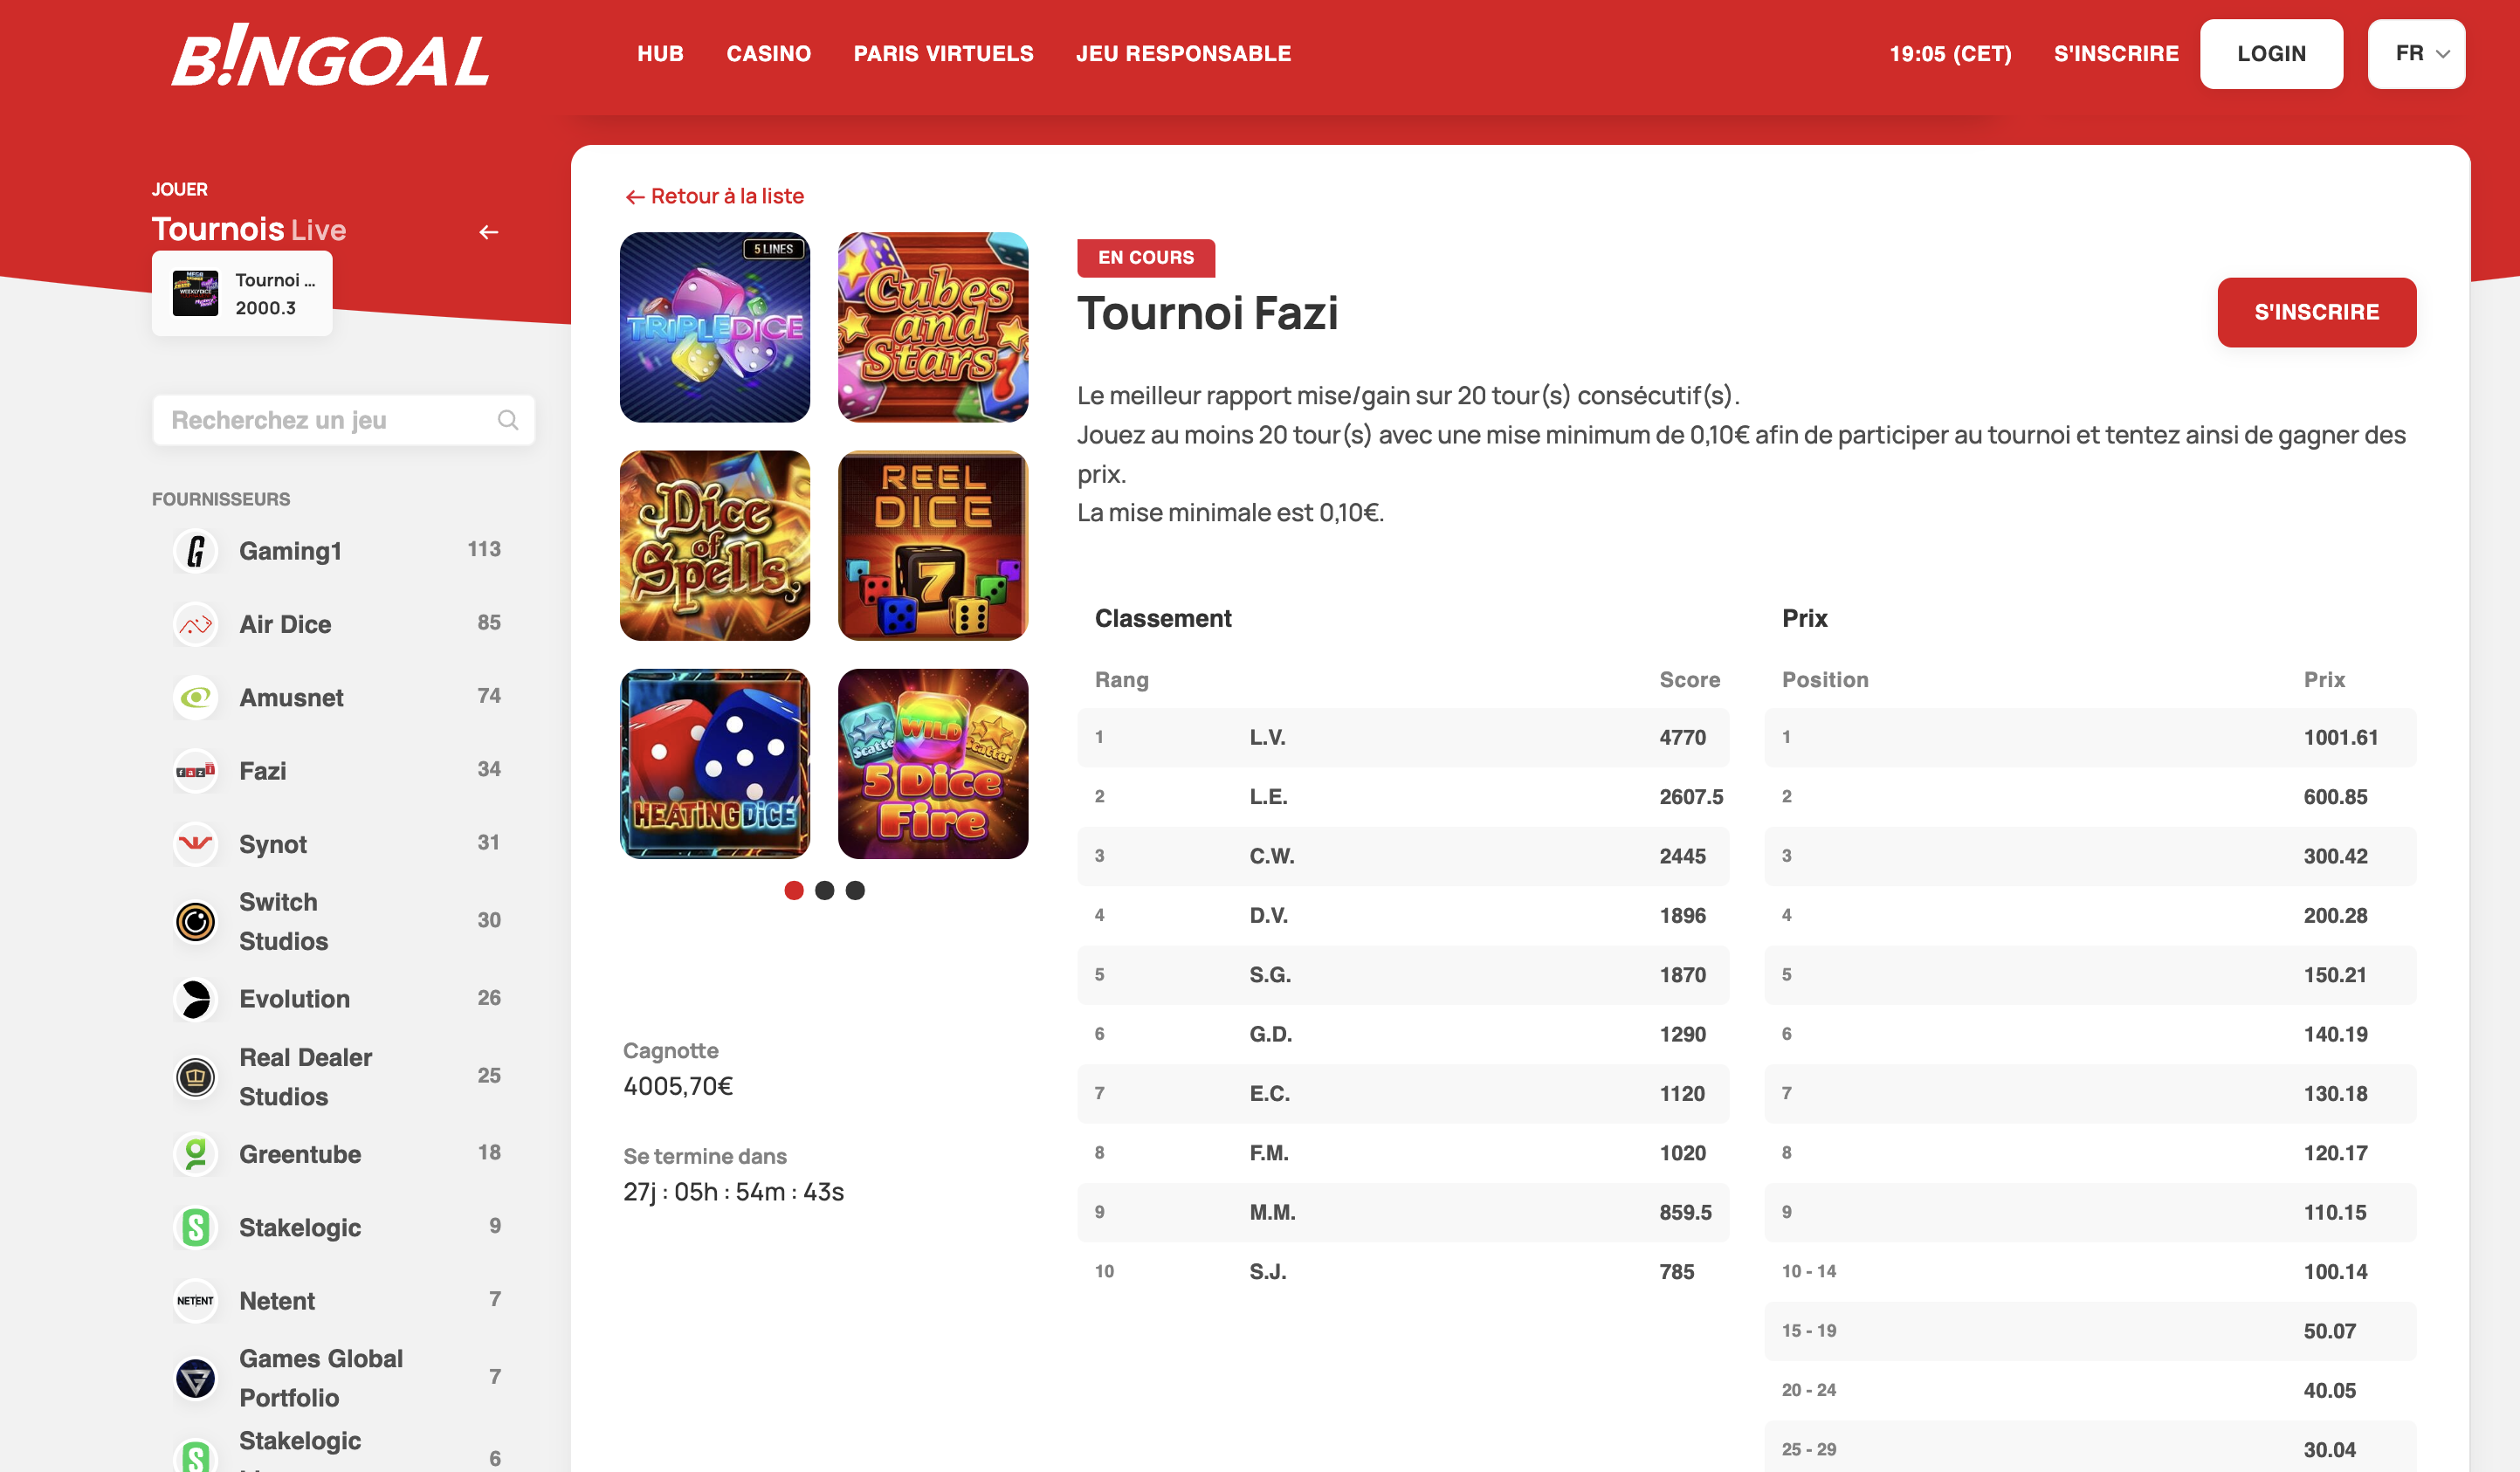Open the Dice of Spells game thumbnail
This screenshot has width=2520, height=1472.
pyautogui.click(x=715, y=545)
